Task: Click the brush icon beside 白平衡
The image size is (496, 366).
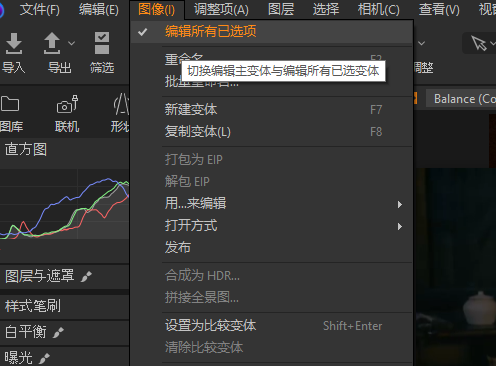Action: [x=58, y=332]
